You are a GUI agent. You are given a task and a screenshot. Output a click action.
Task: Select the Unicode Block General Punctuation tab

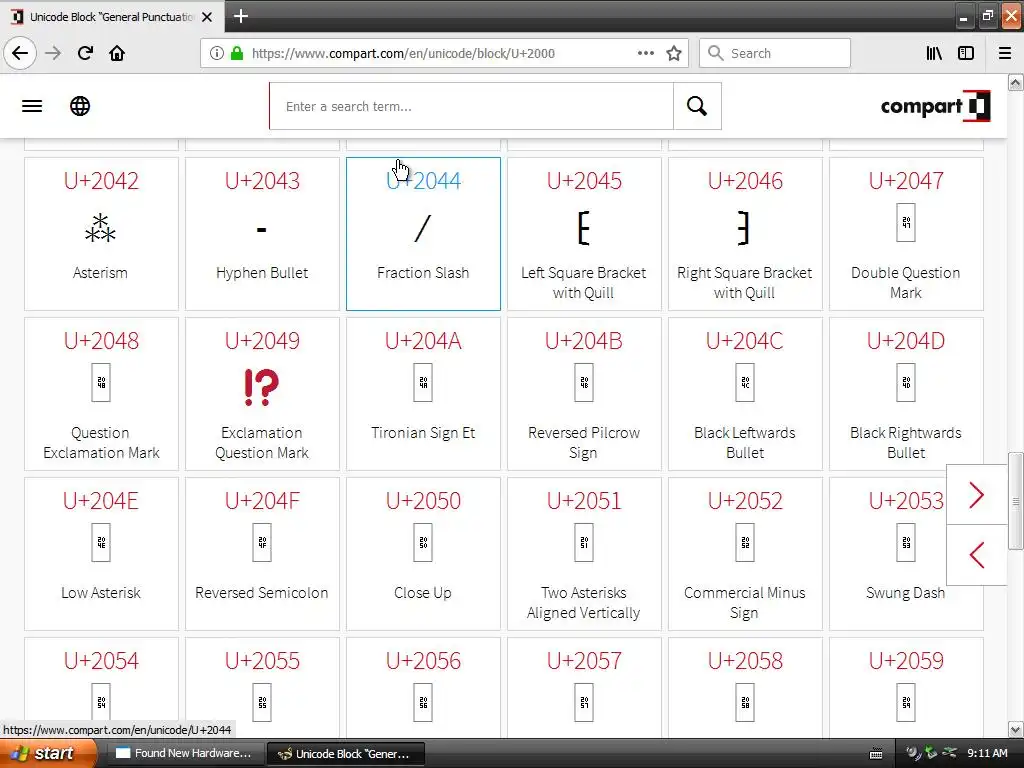click(x=112, y=17)
